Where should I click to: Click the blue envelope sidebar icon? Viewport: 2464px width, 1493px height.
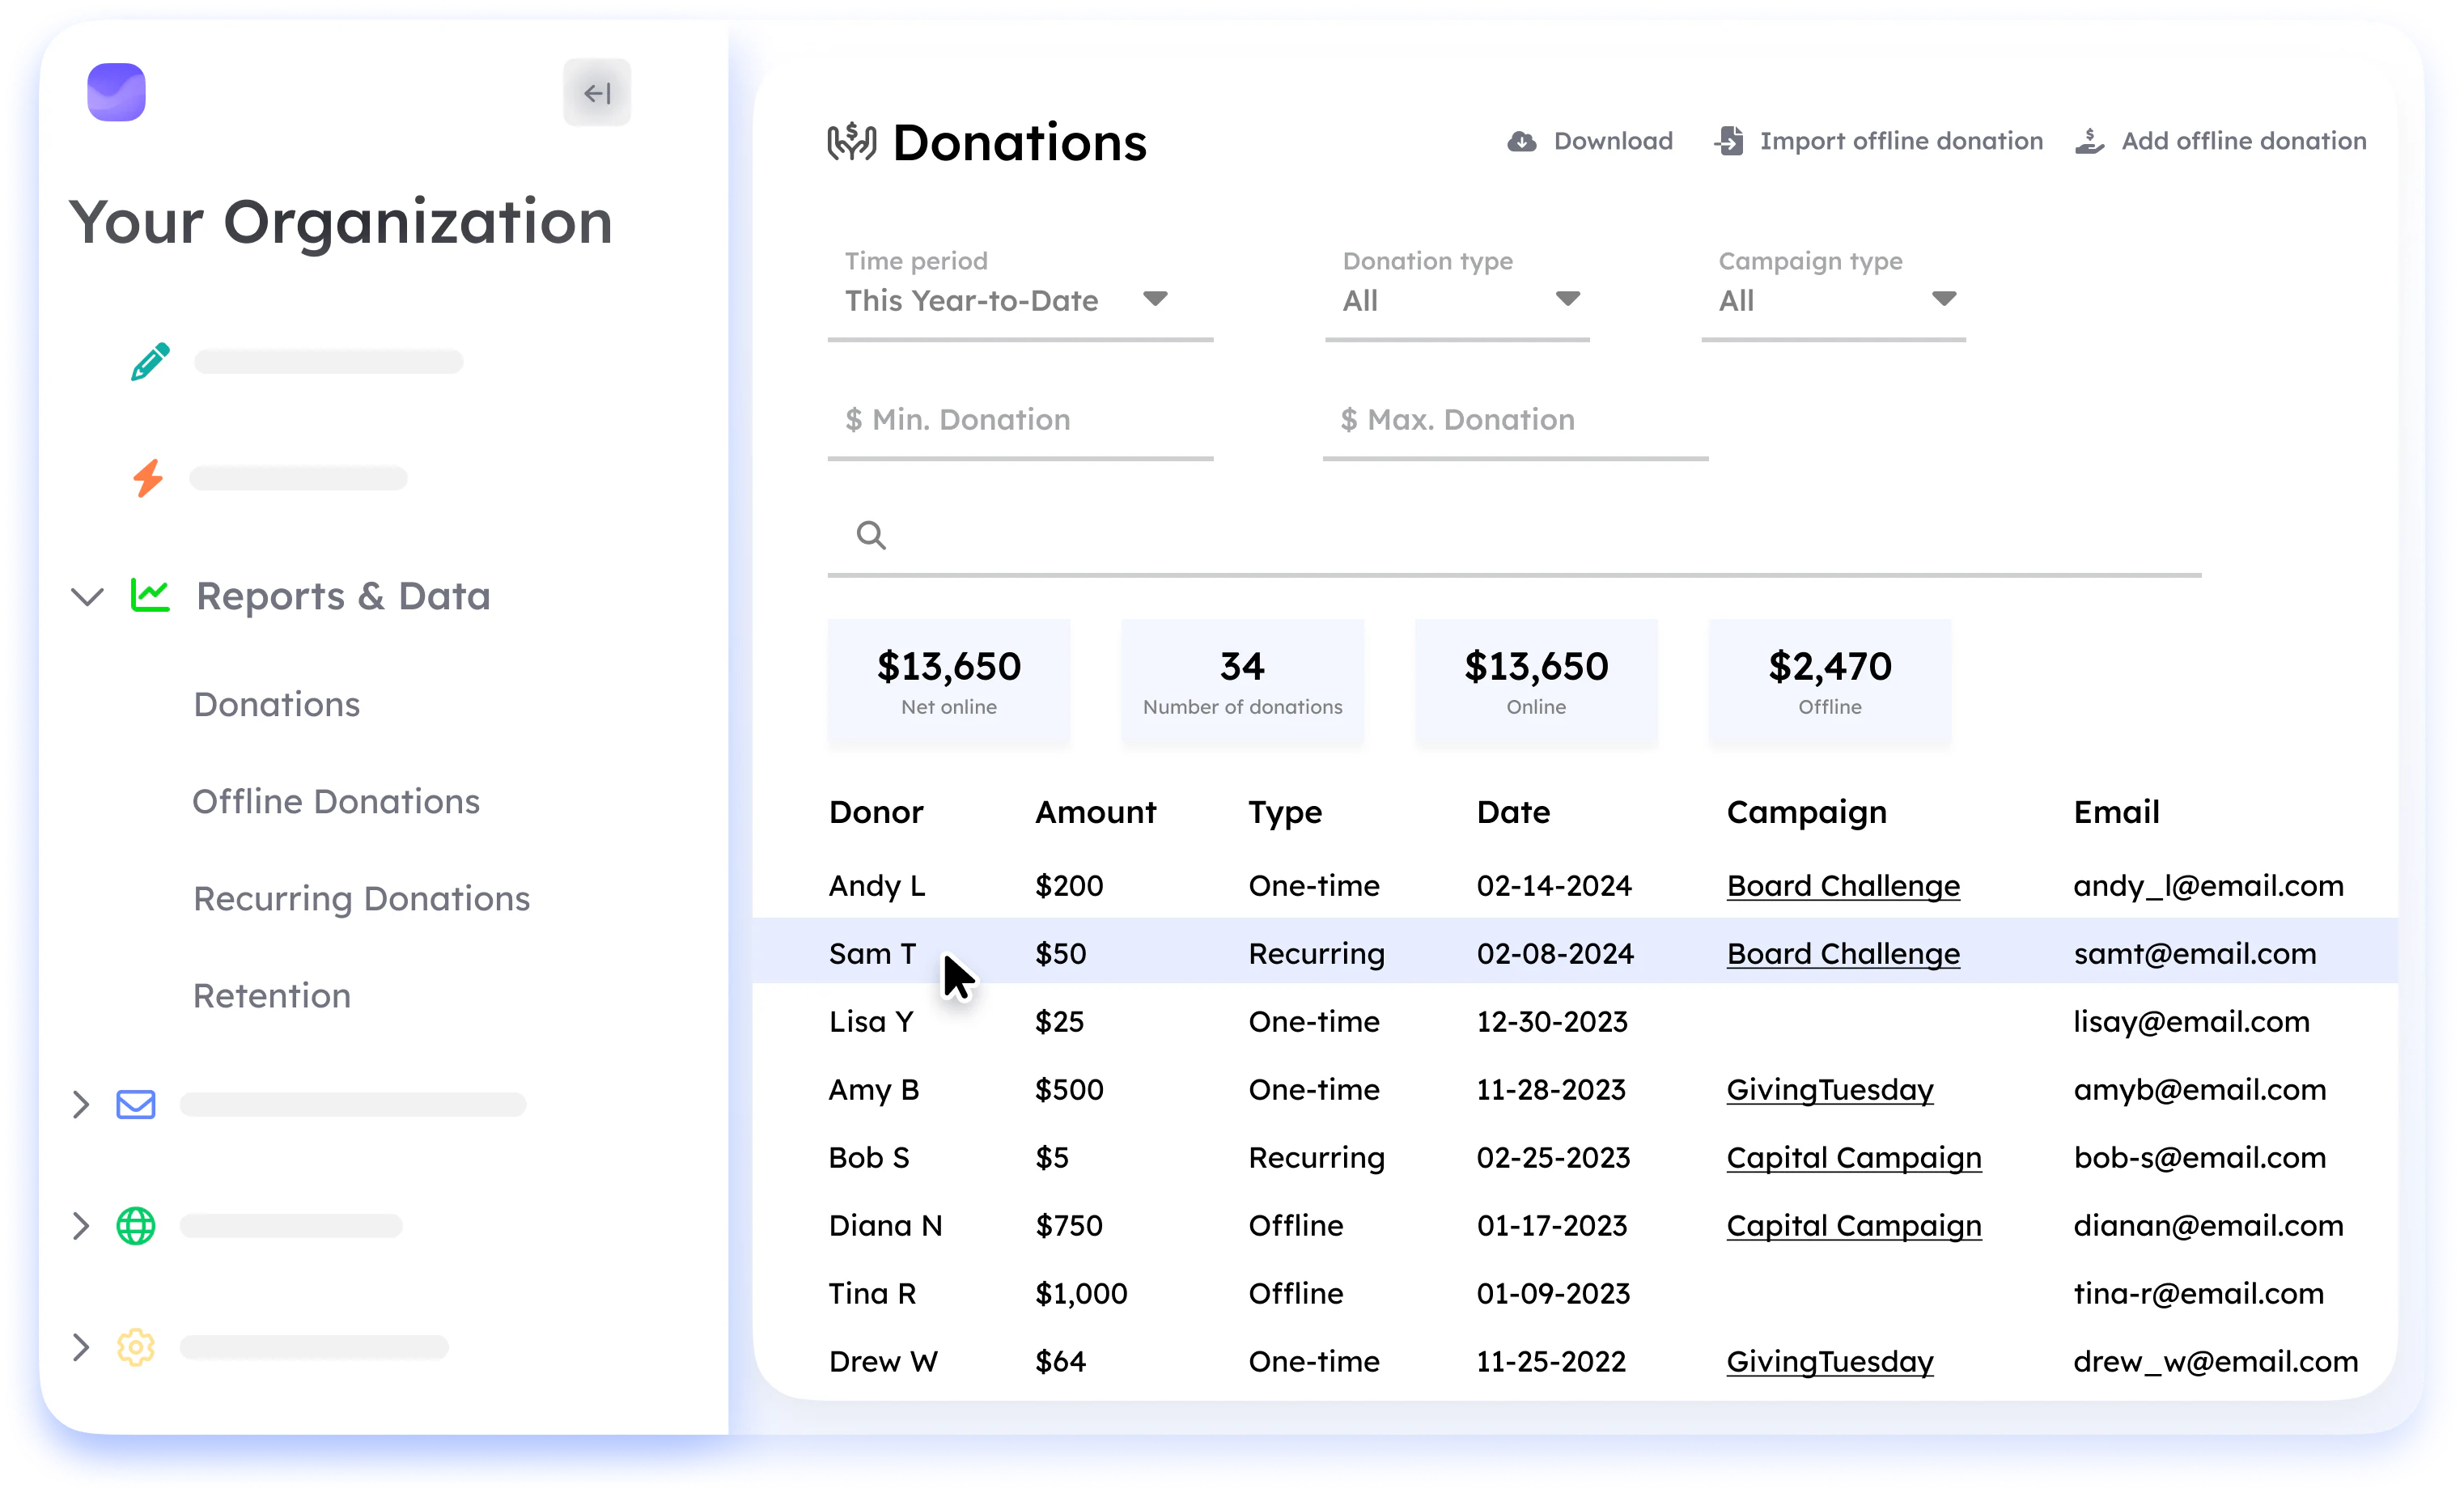(x=136, y=1104)
